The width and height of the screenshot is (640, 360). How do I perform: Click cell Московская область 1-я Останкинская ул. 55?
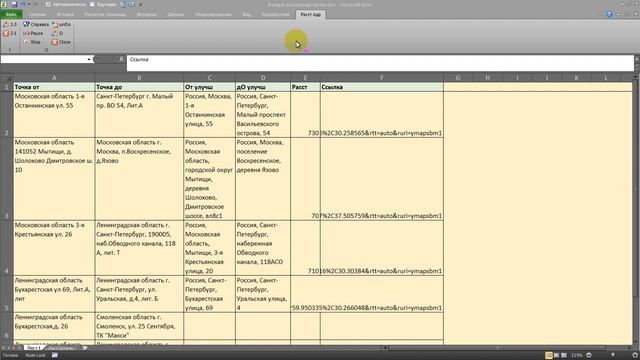coord(54,115)
